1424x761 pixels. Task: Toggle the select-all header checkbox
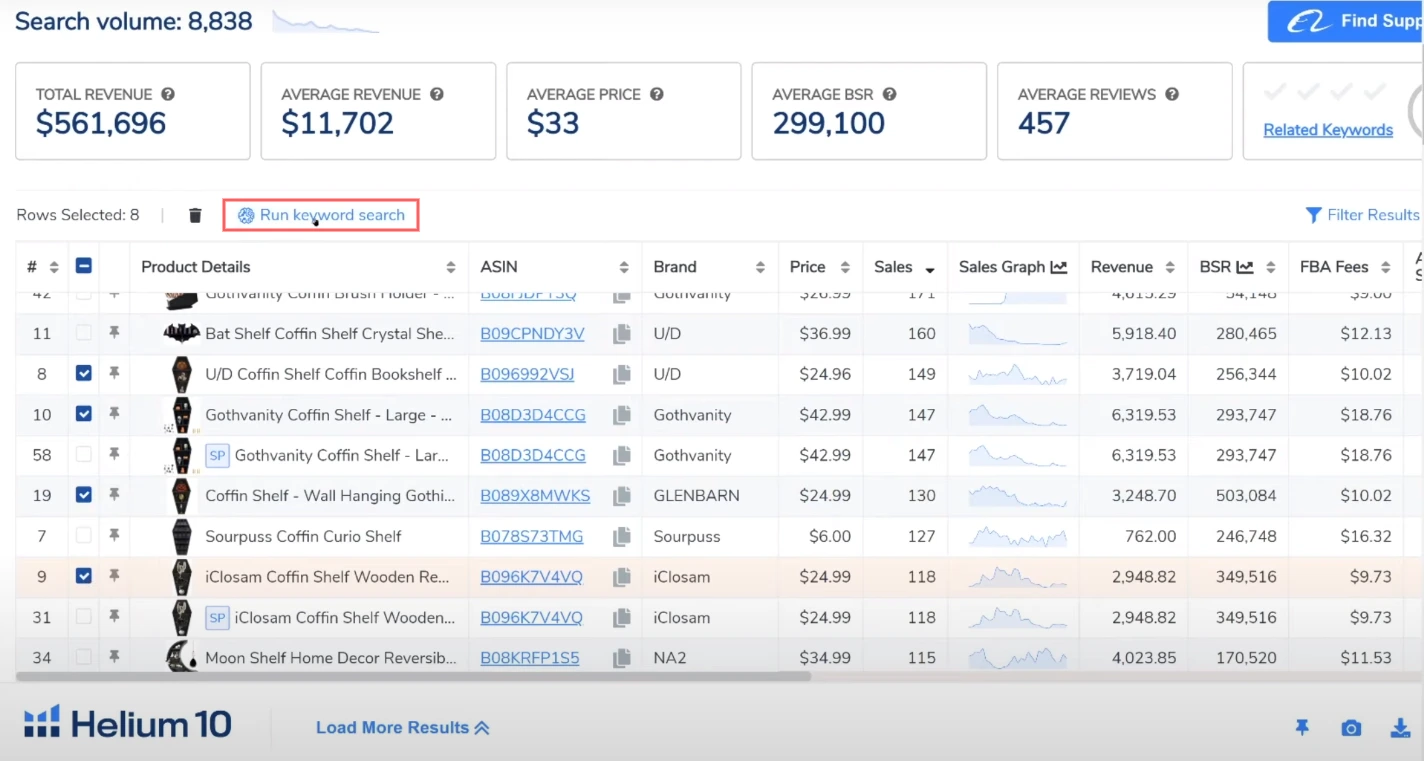click(84, 267)
